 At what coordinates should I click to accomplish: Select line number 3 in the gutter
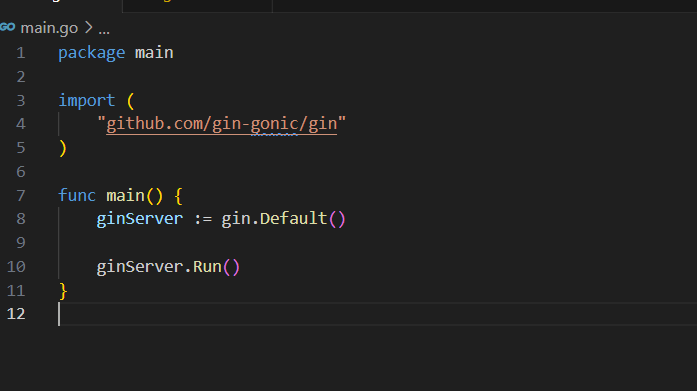click(x=20, y=100)
